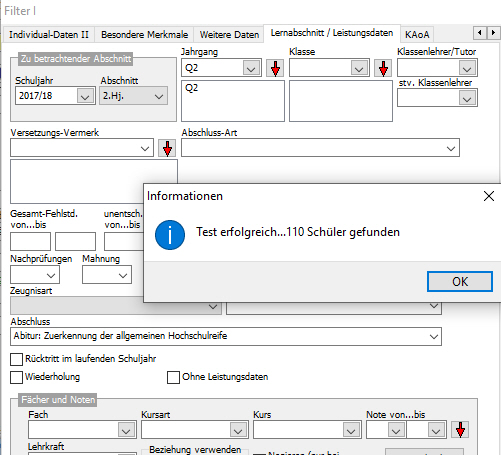
Task: Switch to Besondere Merkmale tab
Action: (x=144, y=34)
